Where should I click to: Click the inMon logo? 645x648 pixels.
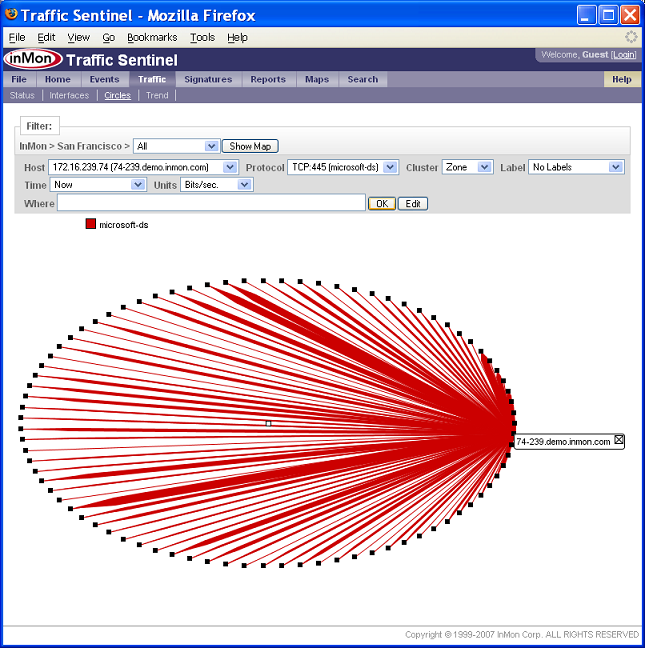(33, 59)
